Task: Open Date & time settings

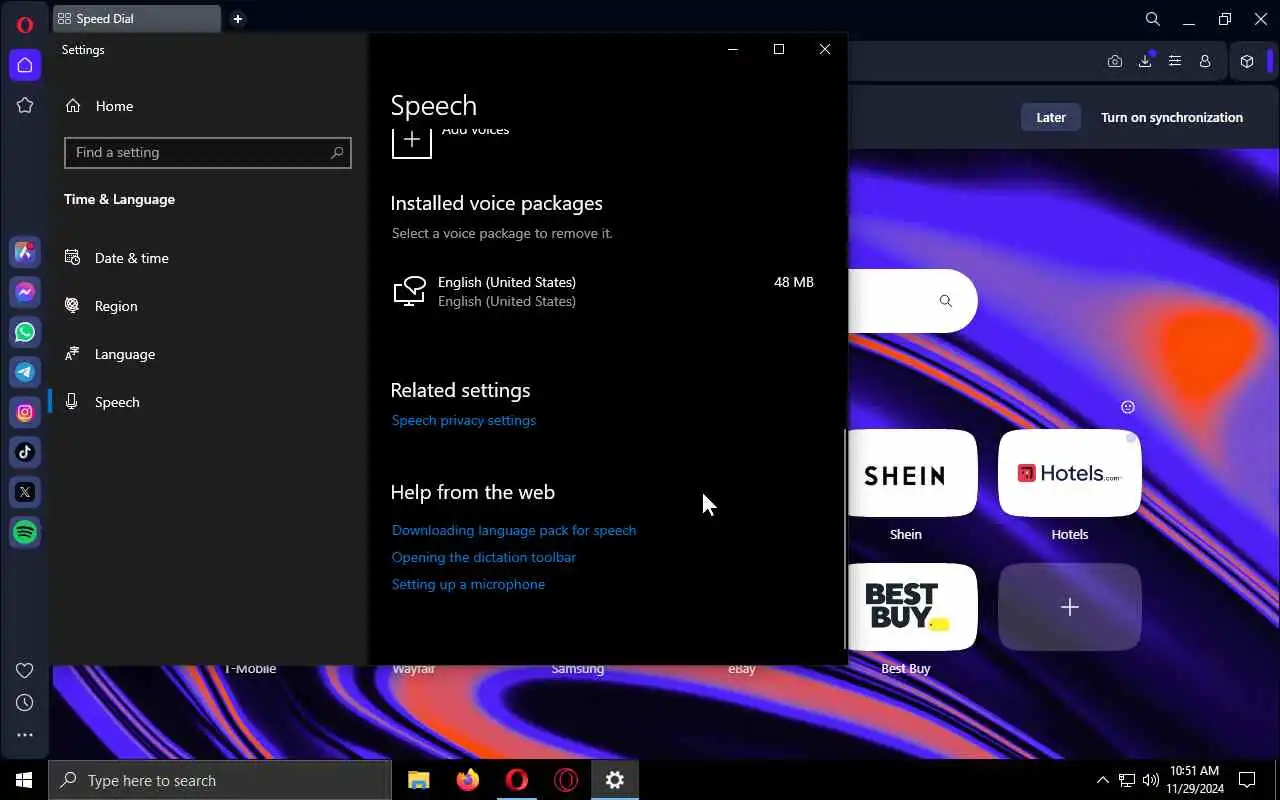Action: (x=210, y=258)
